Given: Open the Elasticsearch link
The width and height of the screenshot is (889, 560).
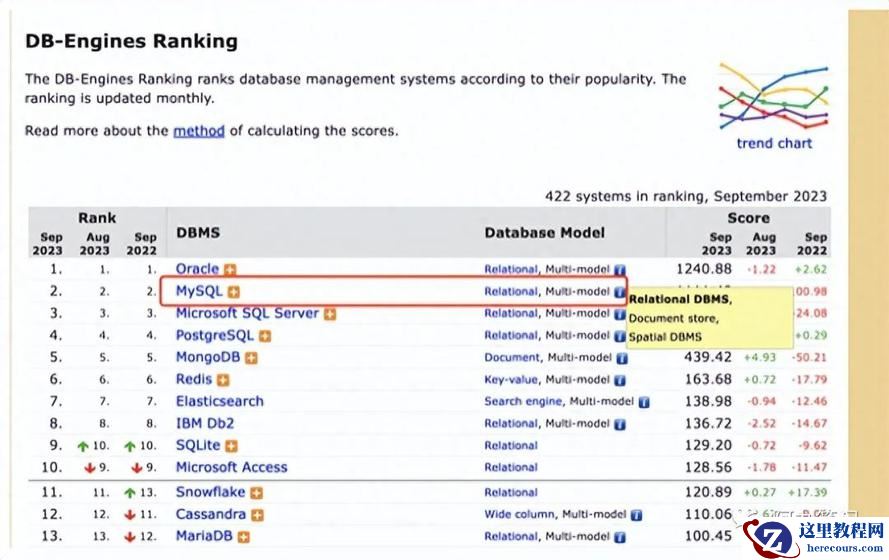Looking at the screenshot, I should 219,401.
